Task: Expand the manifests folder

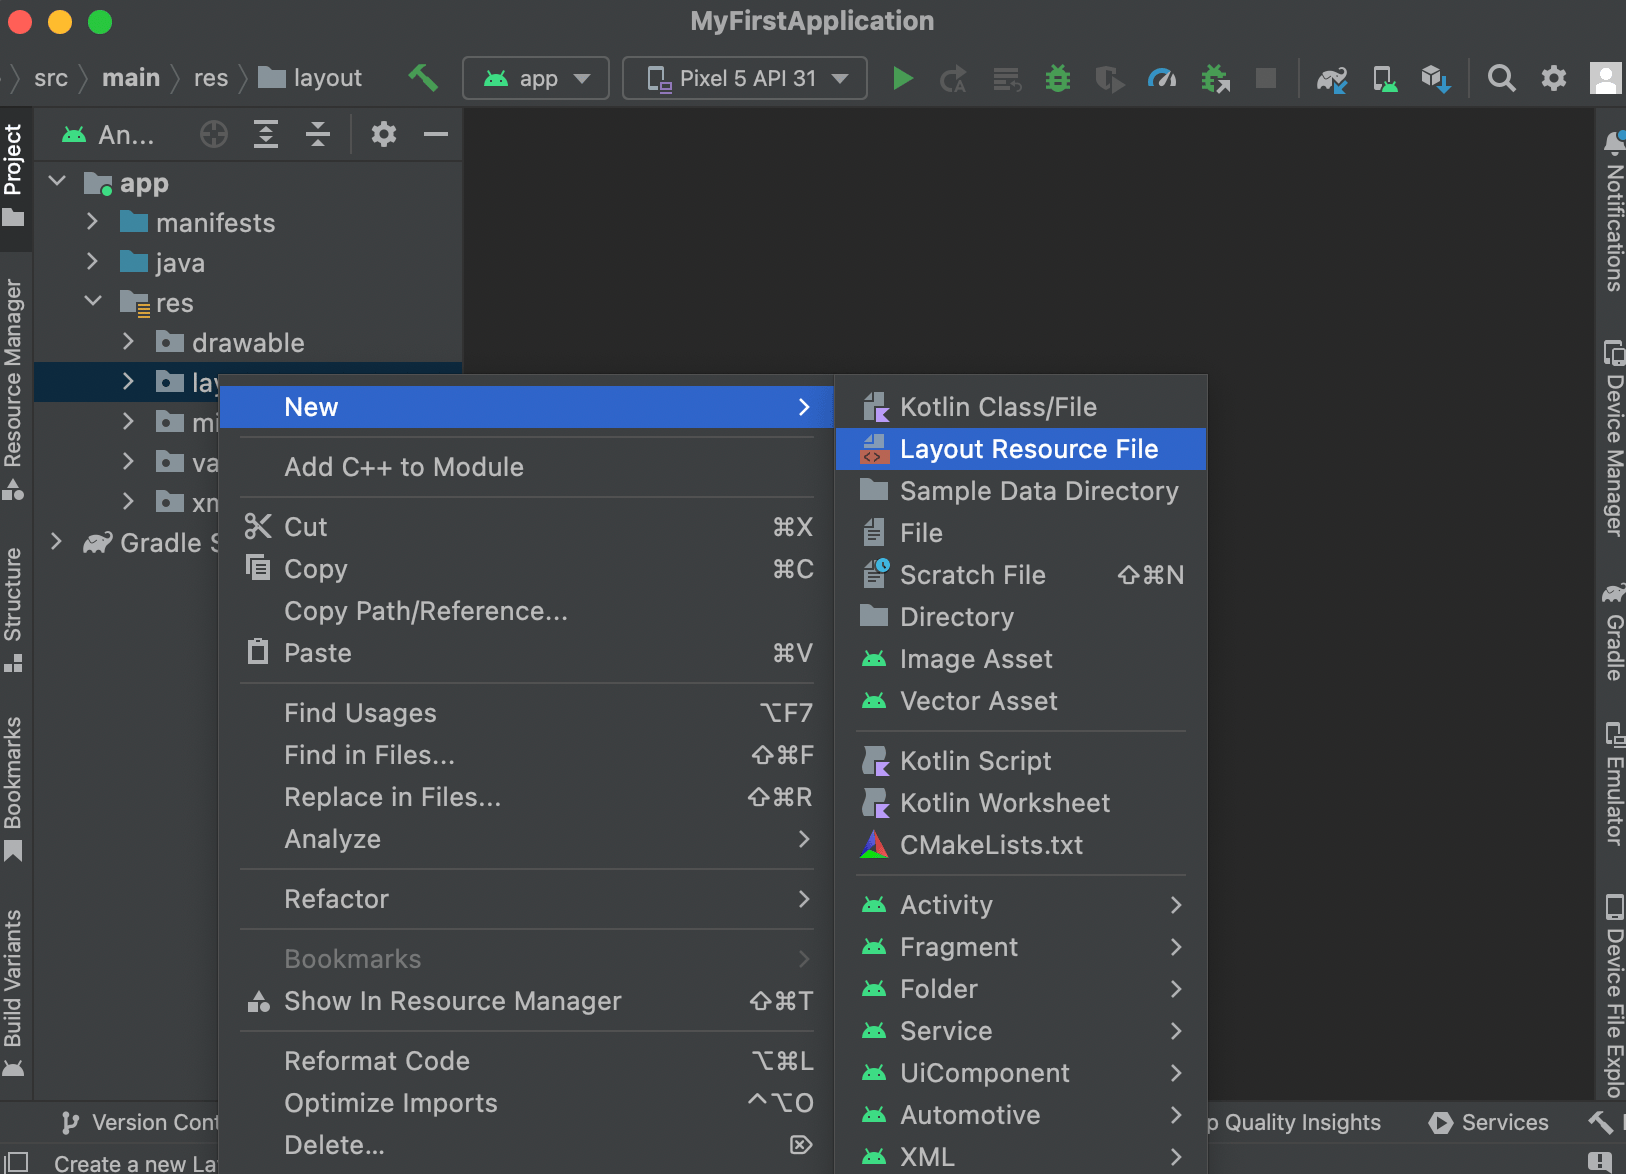Action: [92, 222]
